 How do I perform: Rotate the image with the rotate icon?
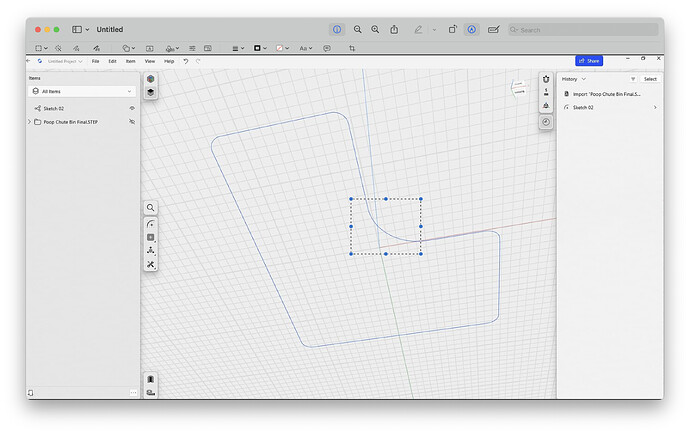[452, 29]
